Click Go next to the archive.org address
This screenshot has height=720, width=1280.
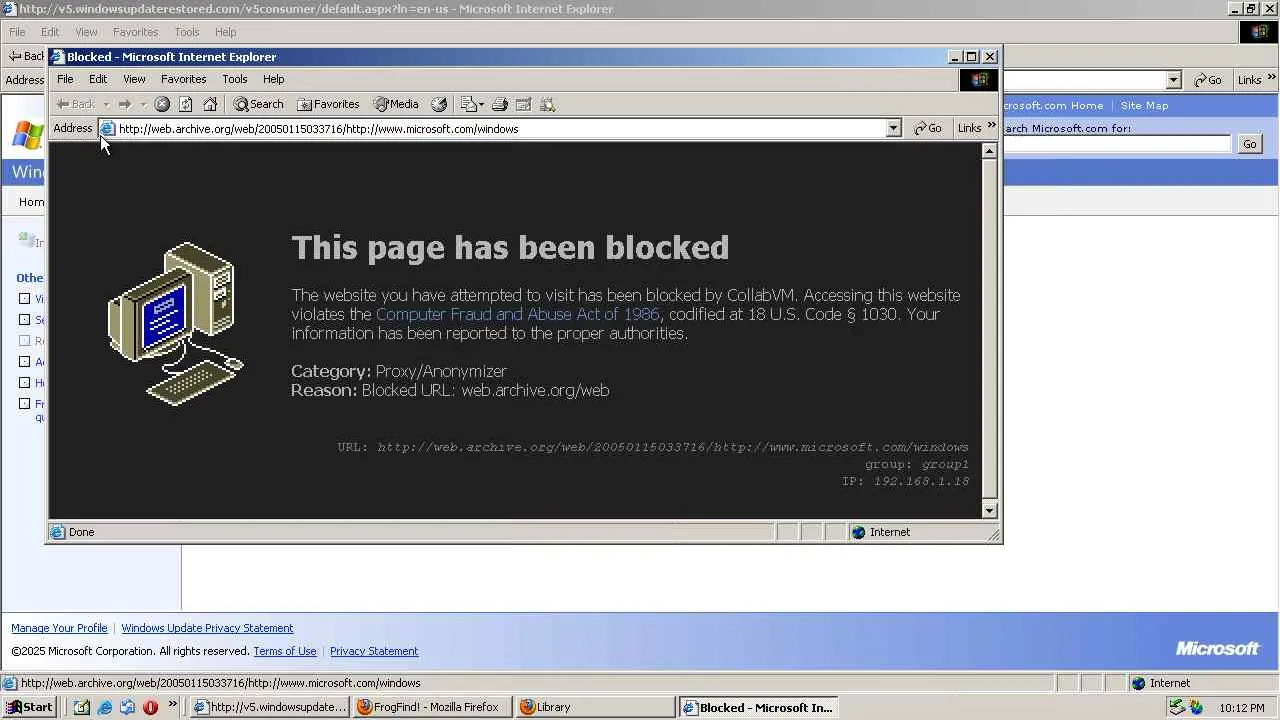point(928,128)
